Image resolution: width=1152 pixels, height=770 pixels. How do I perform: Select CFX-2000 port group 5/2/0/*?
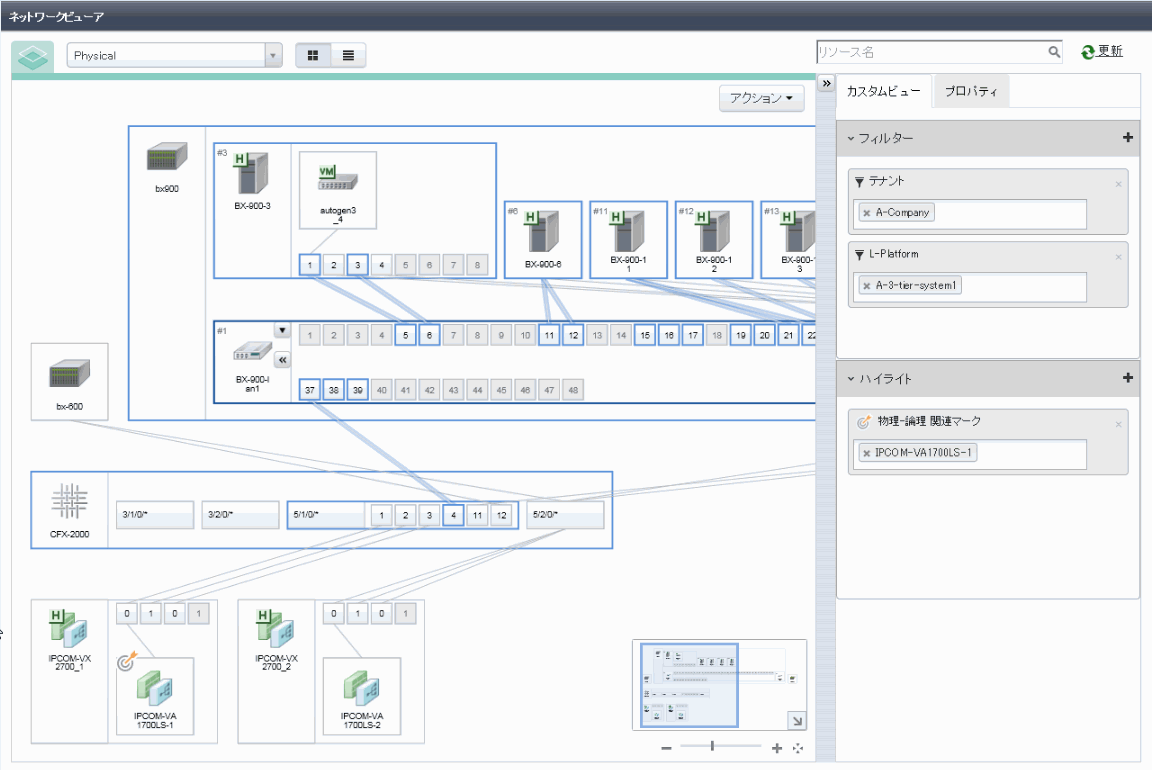click(565, 514)
